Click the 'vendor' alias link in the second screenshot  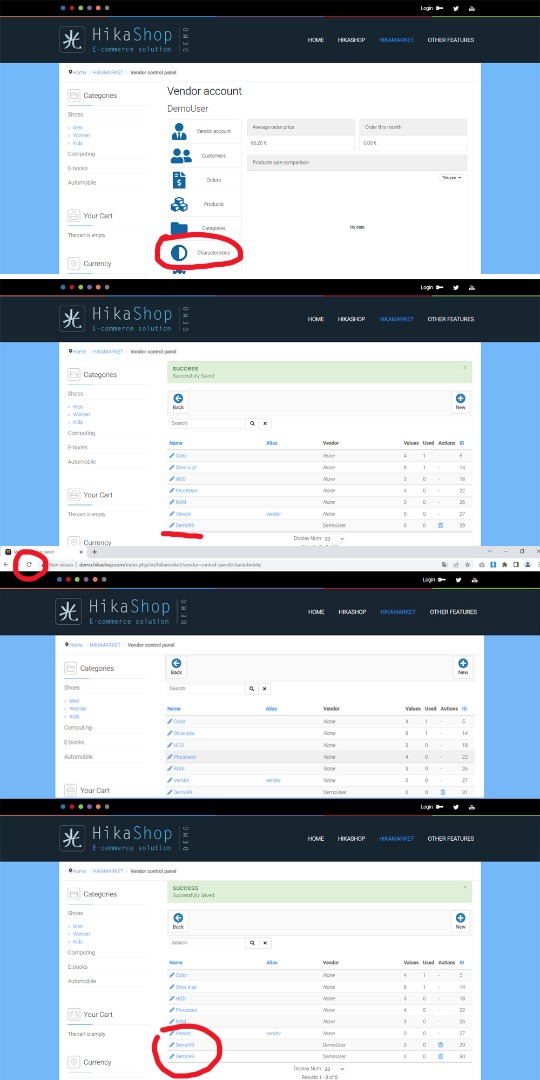(273, 514)
